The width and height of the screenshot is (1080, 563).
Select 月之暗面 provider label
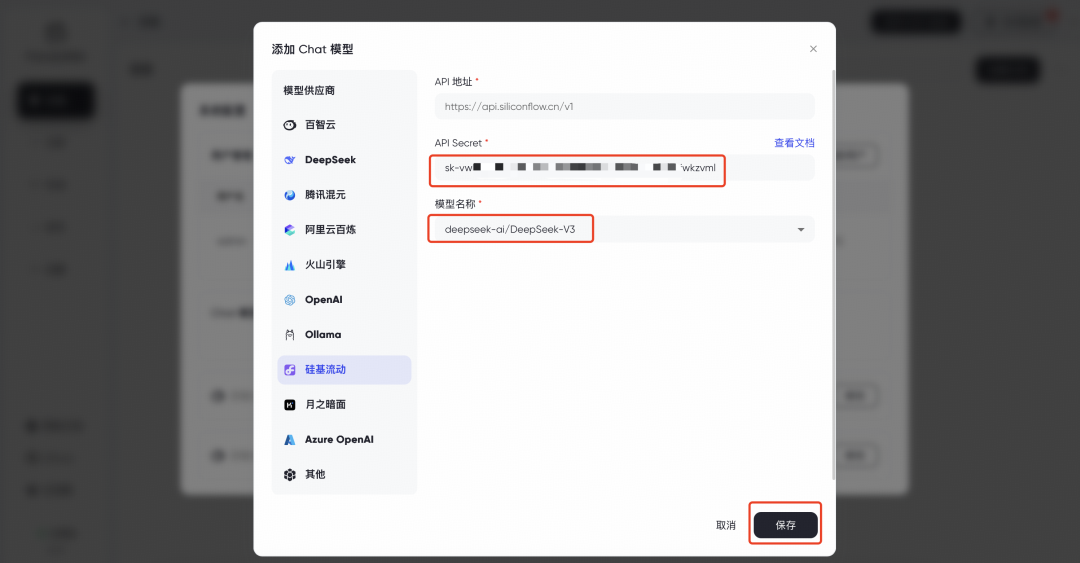[x=325, y=405]
